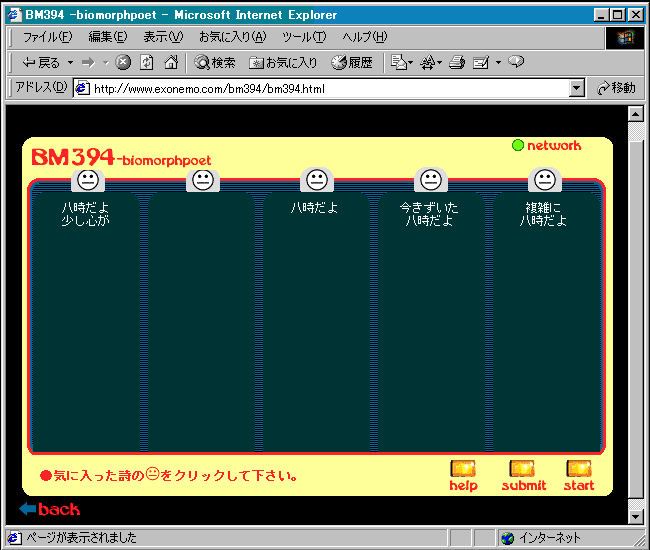Click the help button icon
The width and height of the screenshot is (650, 550).
463,469
